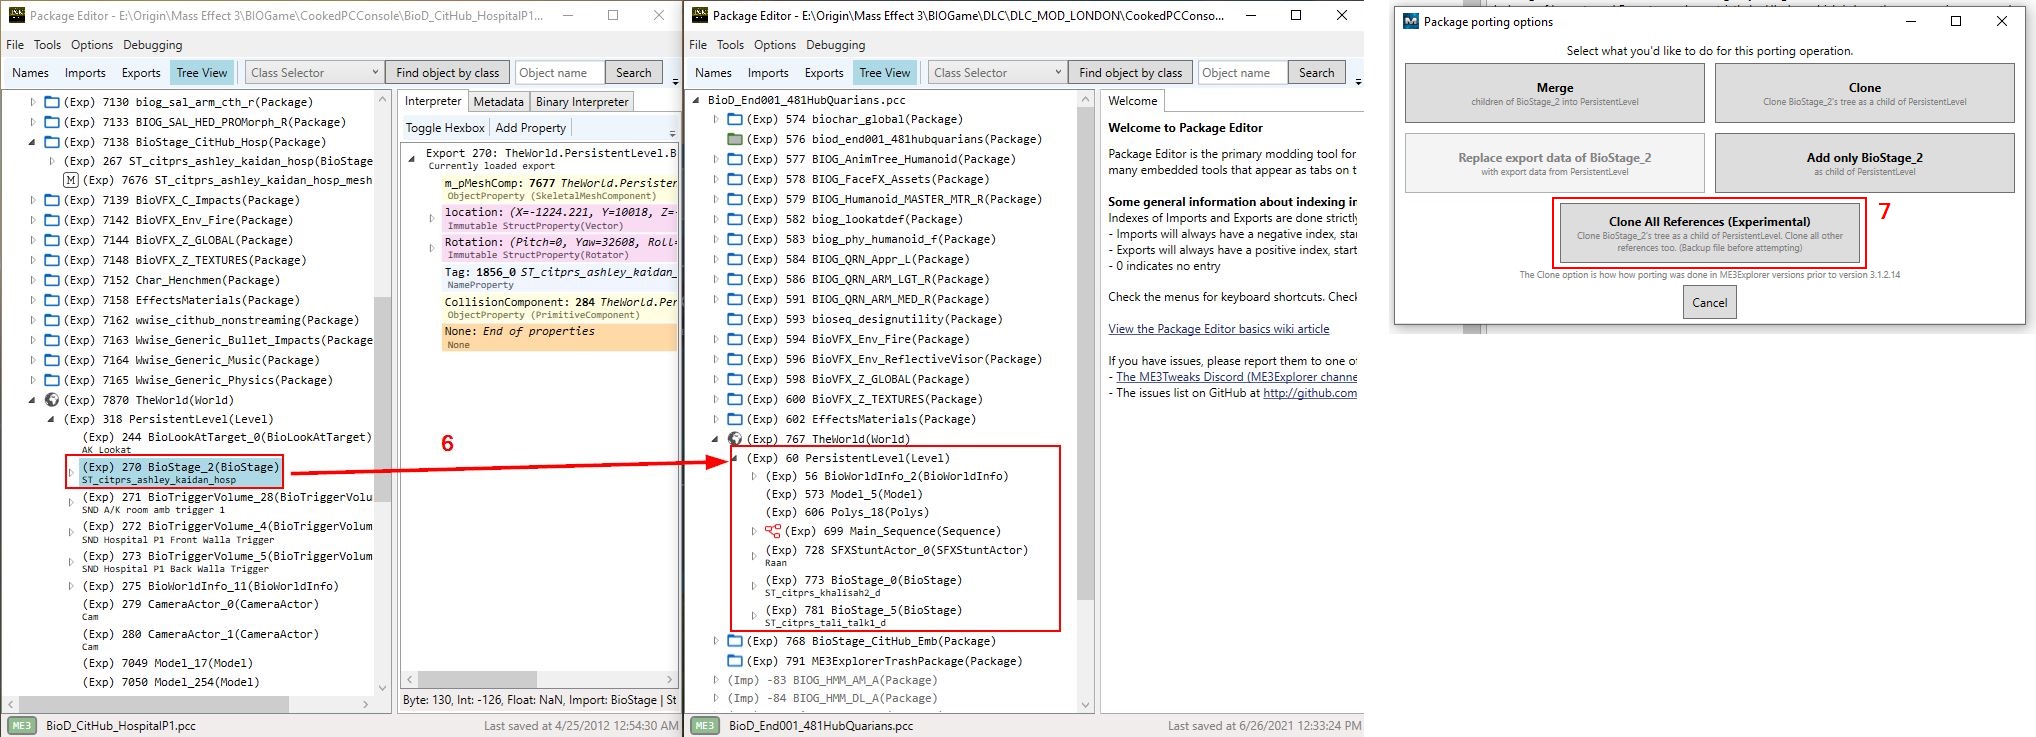This screenshot has width=2036, height=737.
Task: Click folder icon of 7130 biog_sal_arm_cth_r package
Action: pos(52,102)
